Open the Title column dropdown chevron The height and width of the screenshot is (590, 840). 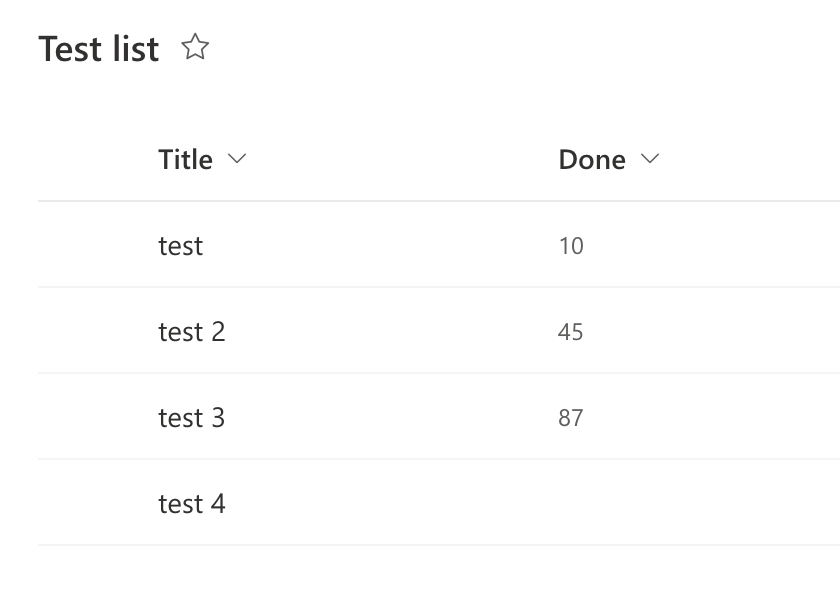tap(237, 159)
